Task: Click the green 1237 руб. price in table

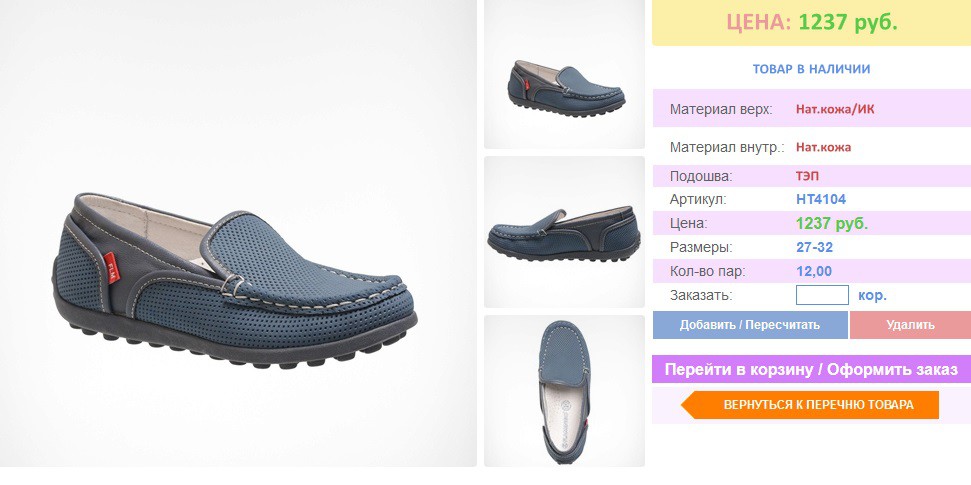Action: click(x=832, y=224)
